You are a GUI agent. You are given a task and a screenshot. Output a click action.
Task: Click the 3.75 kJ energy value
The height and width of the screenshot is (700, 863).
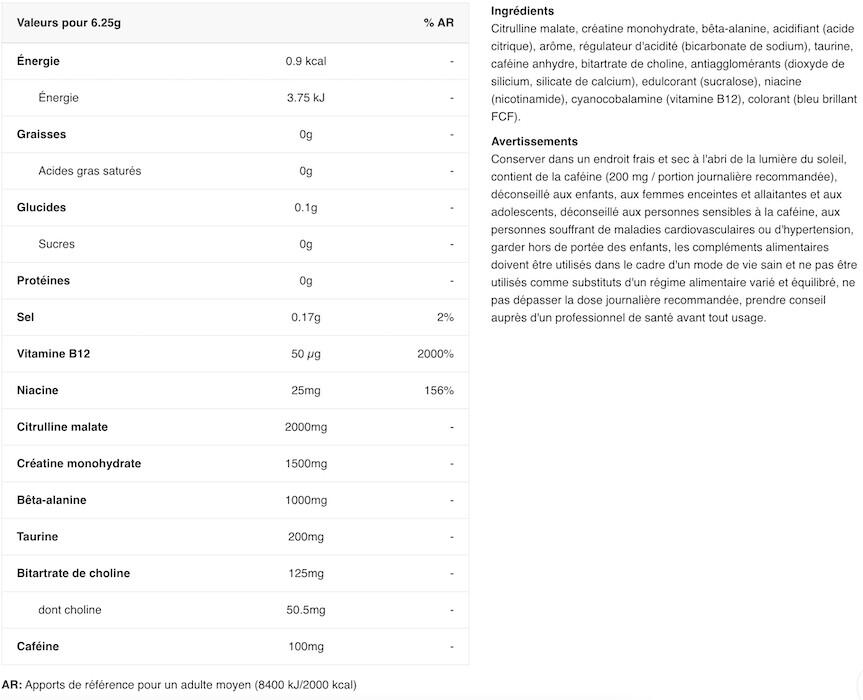pos(306,98)
